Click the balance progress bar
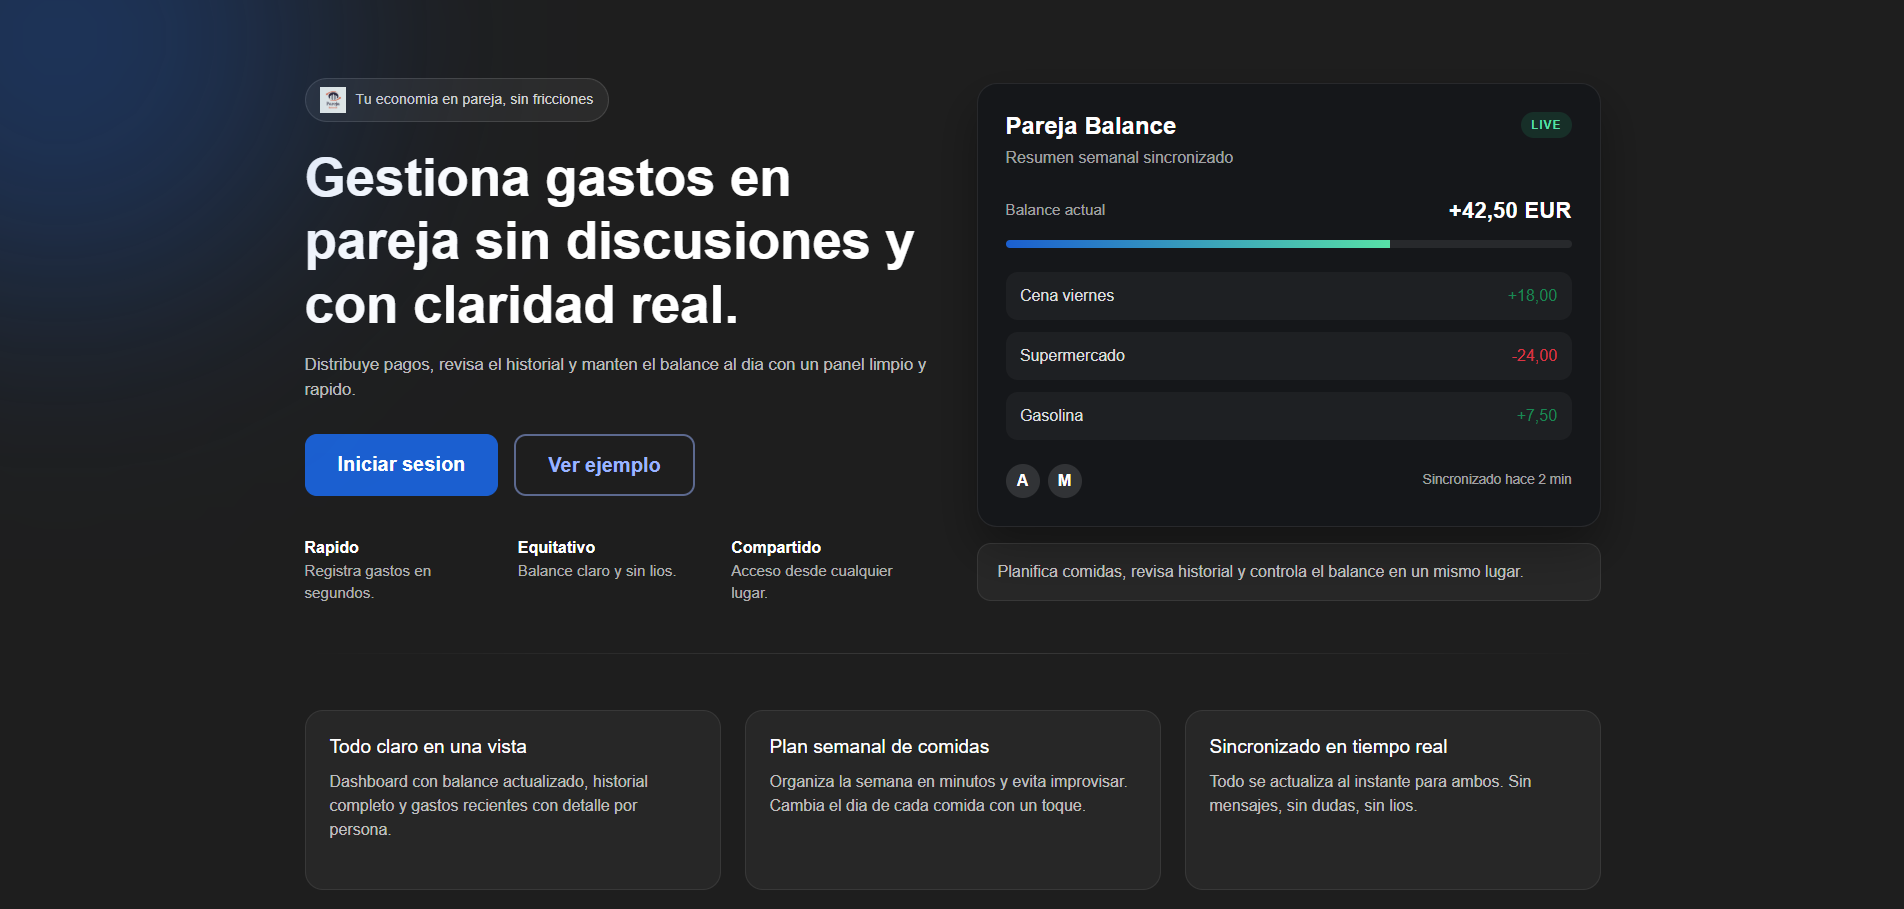The image size is (1904, 909). tap(1287, 244)
